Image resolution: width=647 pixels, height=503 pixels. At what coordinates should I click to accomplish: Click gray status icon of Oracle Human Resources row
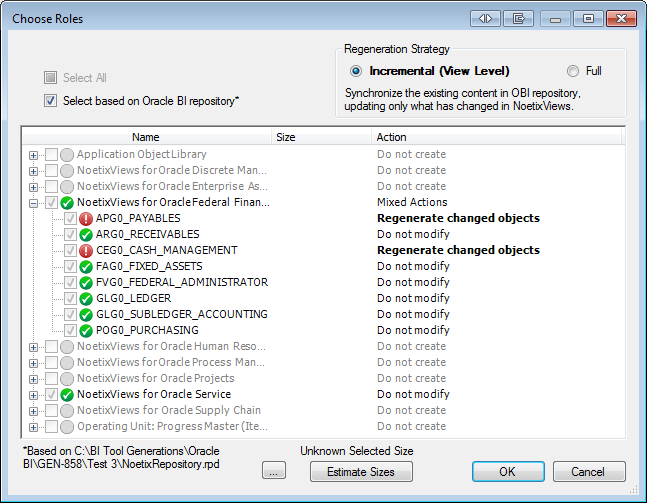tap(67, 347)
